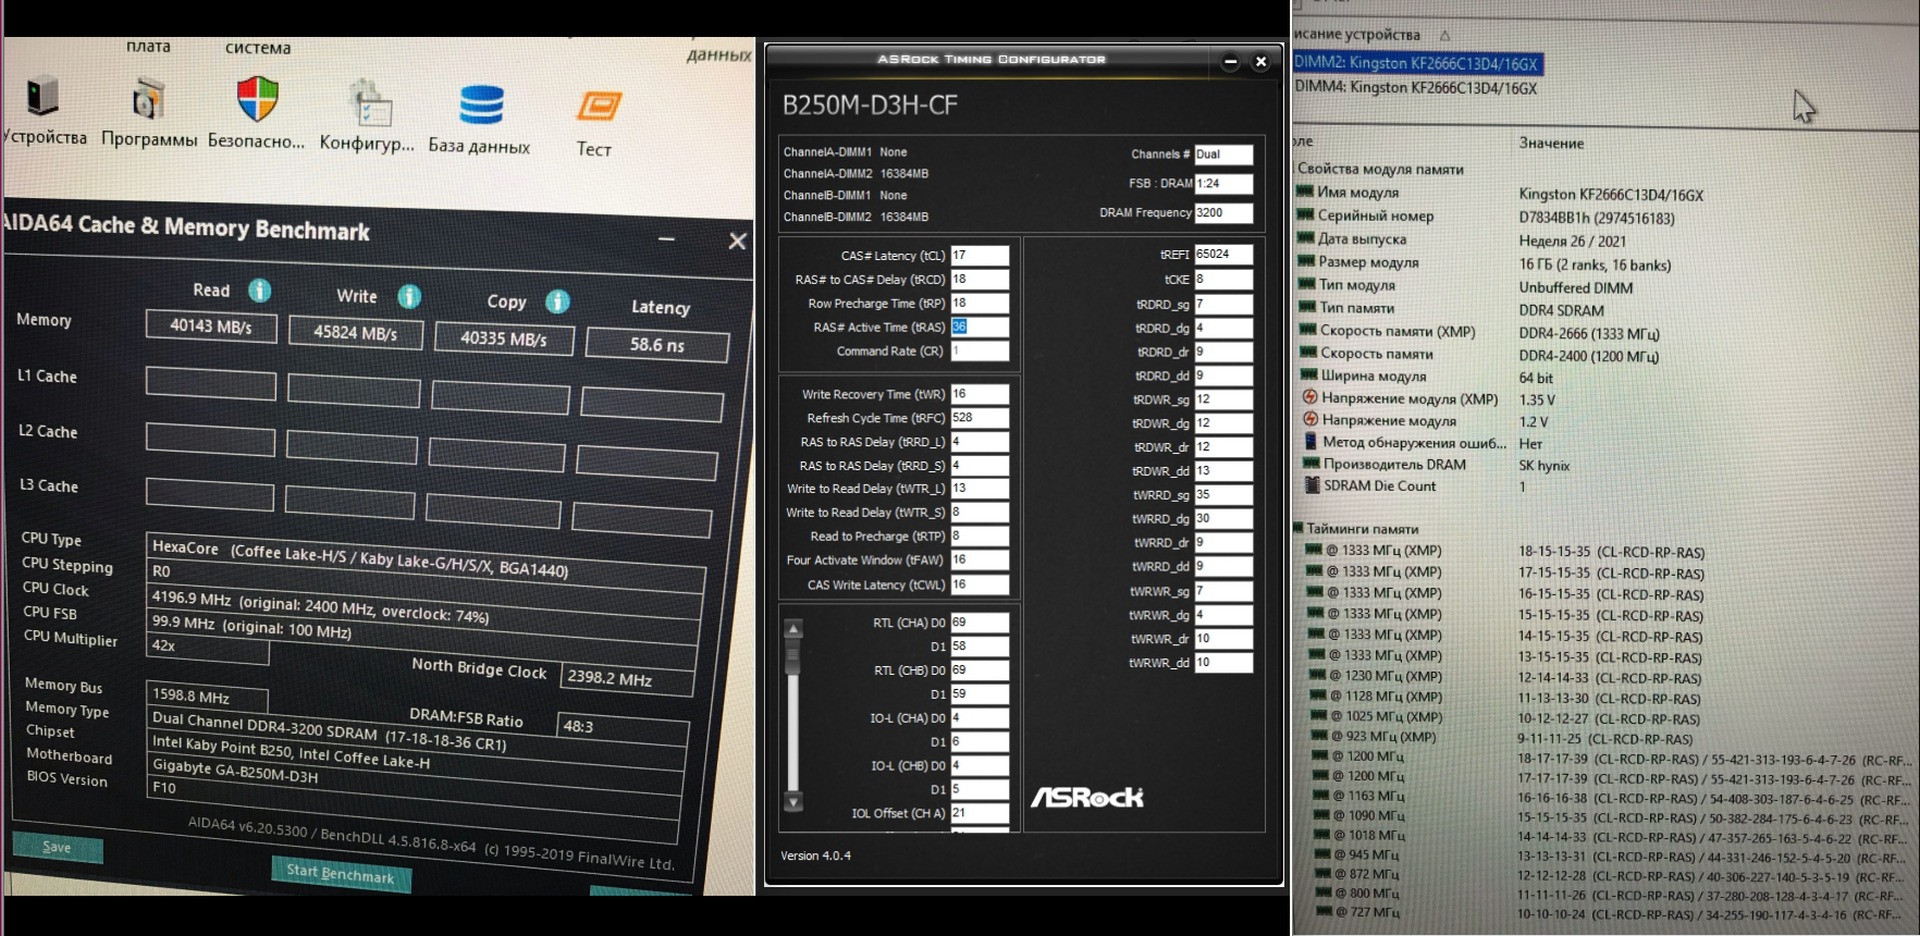Viewport: 1920px width, 936px height.
Task: Click the icon beside Серийный номер
Action: pos(1305,214)
